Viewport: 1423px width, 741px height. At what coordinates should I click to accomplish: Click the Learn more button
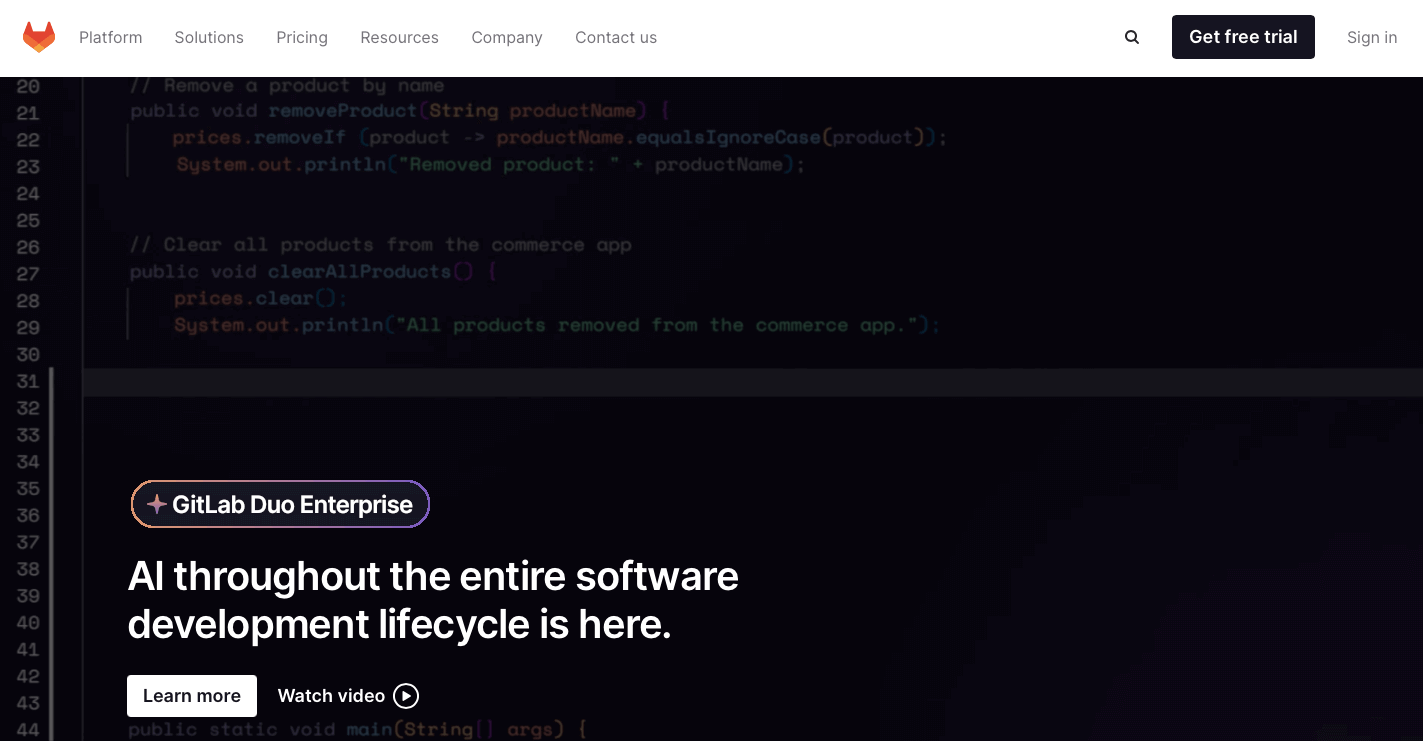(x=192, y=696)
